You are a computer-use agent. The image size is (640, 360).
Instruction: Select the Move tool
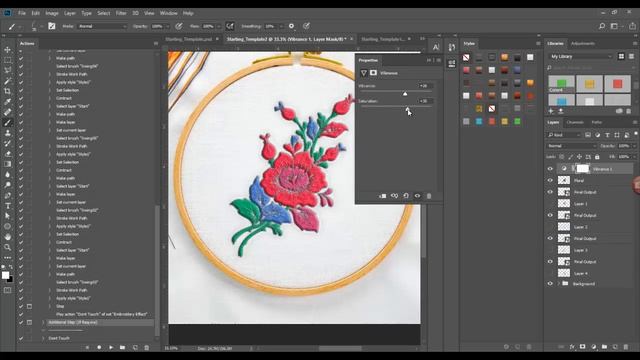click(8, 50)
